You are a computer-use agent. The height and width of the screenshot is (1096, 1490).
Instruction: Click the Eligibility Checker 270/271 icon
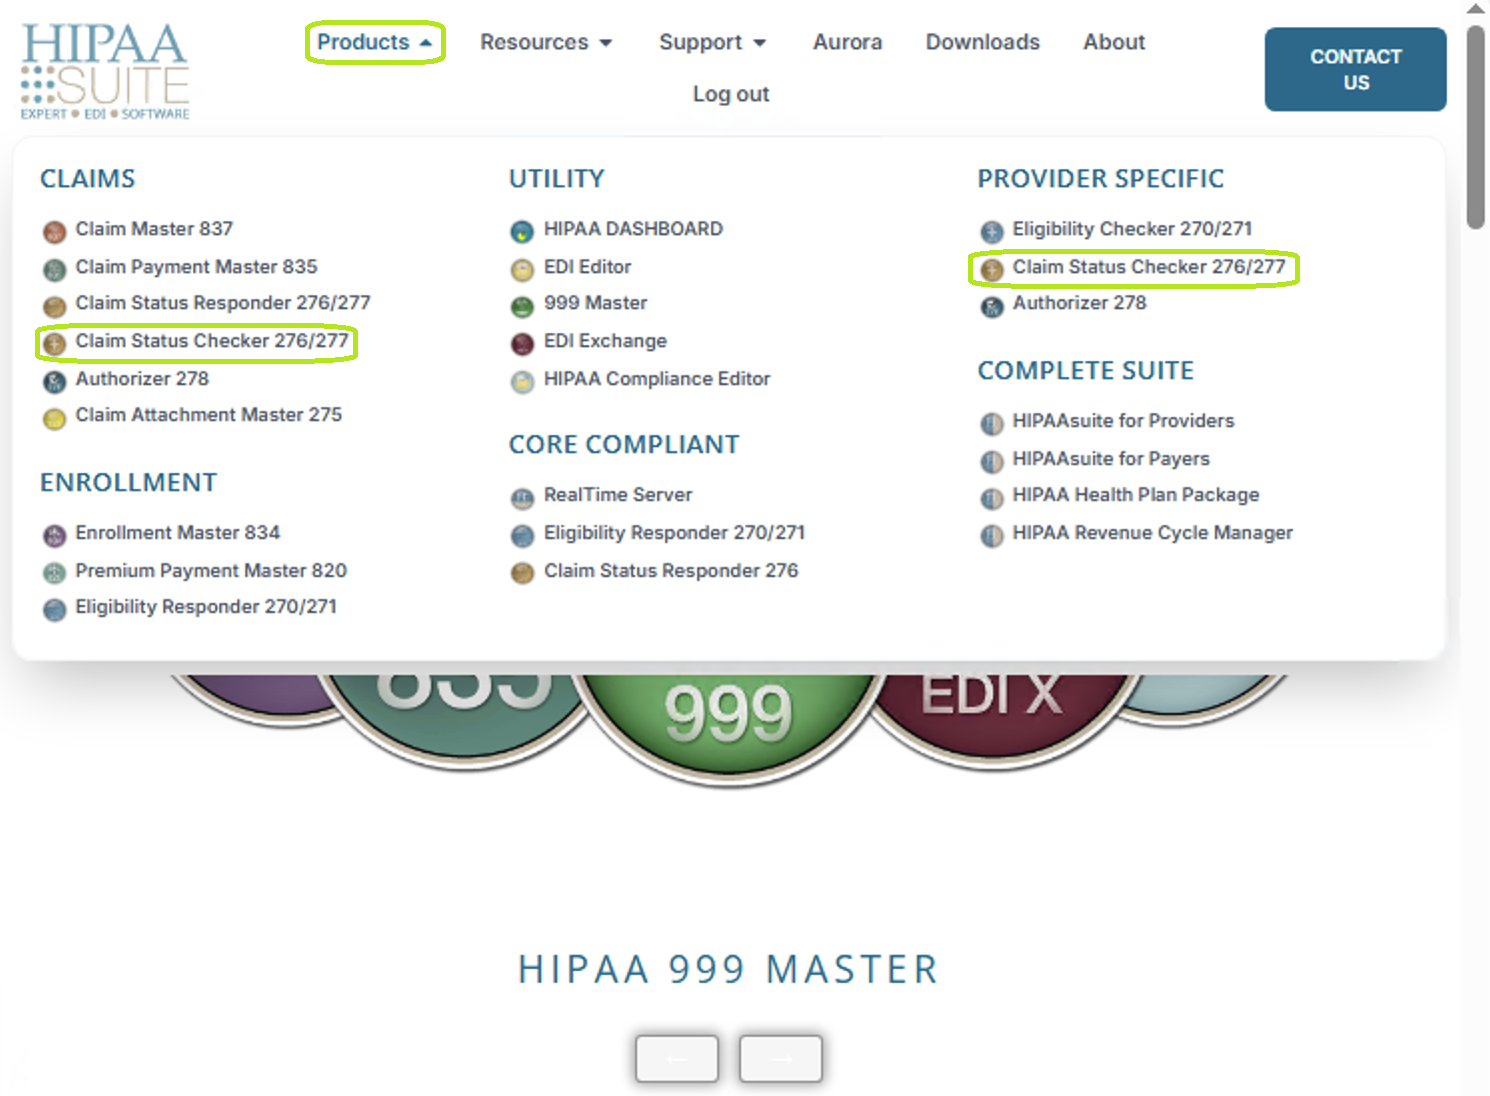tap(991, 232)
